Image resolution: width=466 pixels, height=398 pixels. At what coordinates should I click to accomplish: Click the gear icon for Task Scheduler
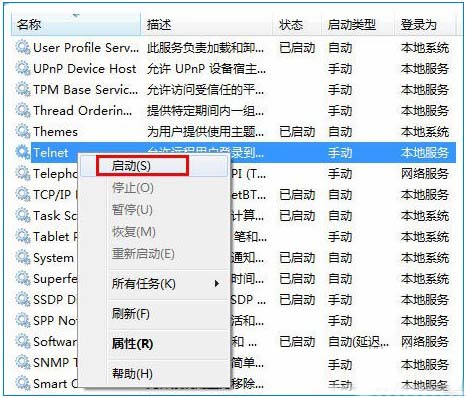coord(23,215)
